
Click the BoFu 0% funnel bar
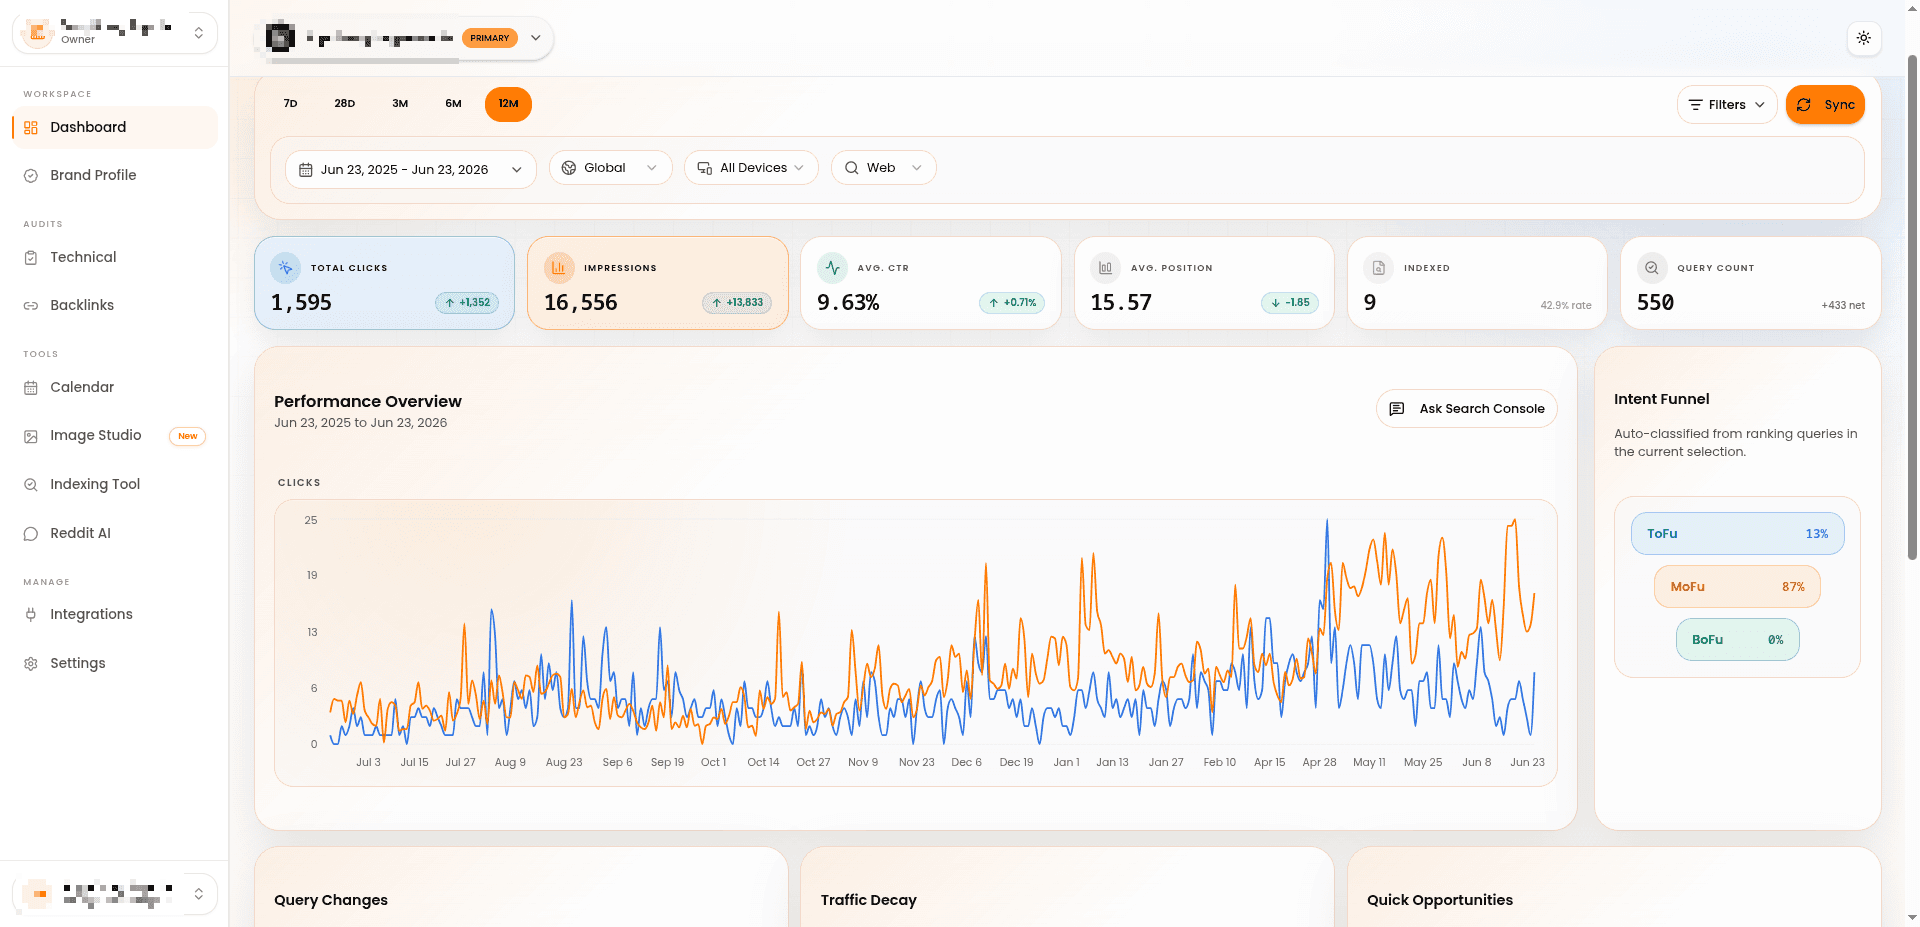1738,640
